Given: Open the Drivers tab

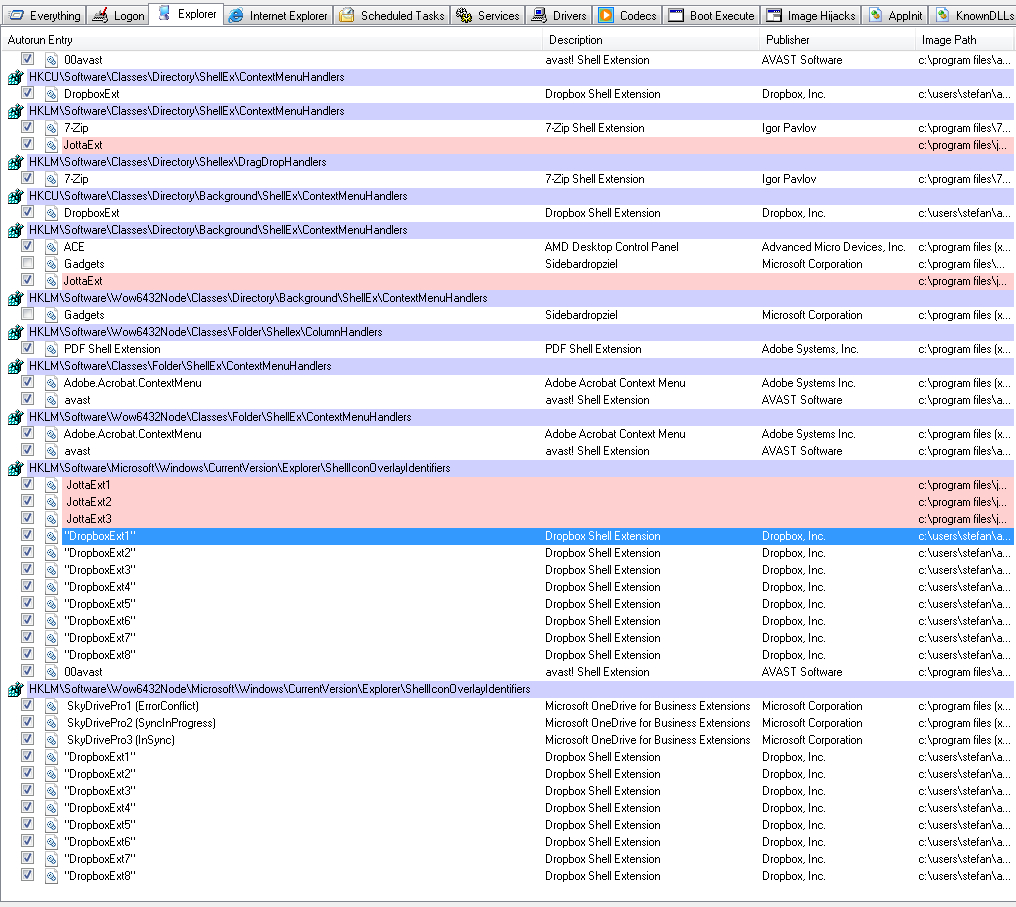Looking at the screenshot, I should point(559,16).
